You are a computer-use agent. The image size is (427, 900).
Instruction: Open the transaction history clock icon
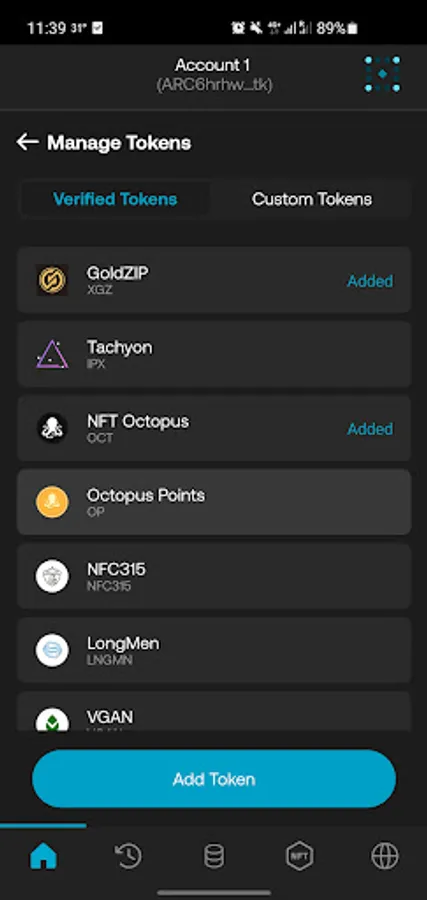[x=128, y=857]
